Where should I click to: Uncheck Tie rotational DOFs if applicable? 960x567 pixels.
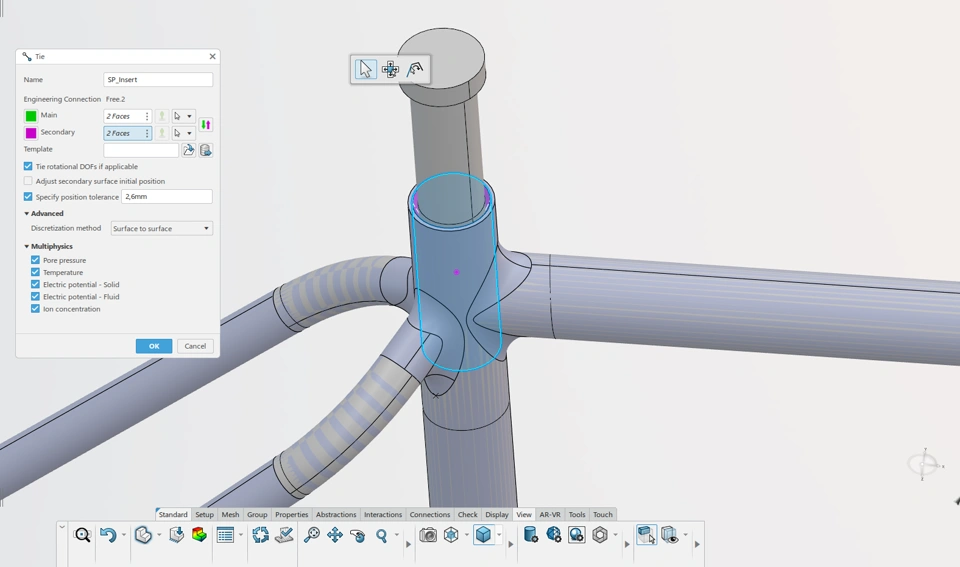coord(28,166)
